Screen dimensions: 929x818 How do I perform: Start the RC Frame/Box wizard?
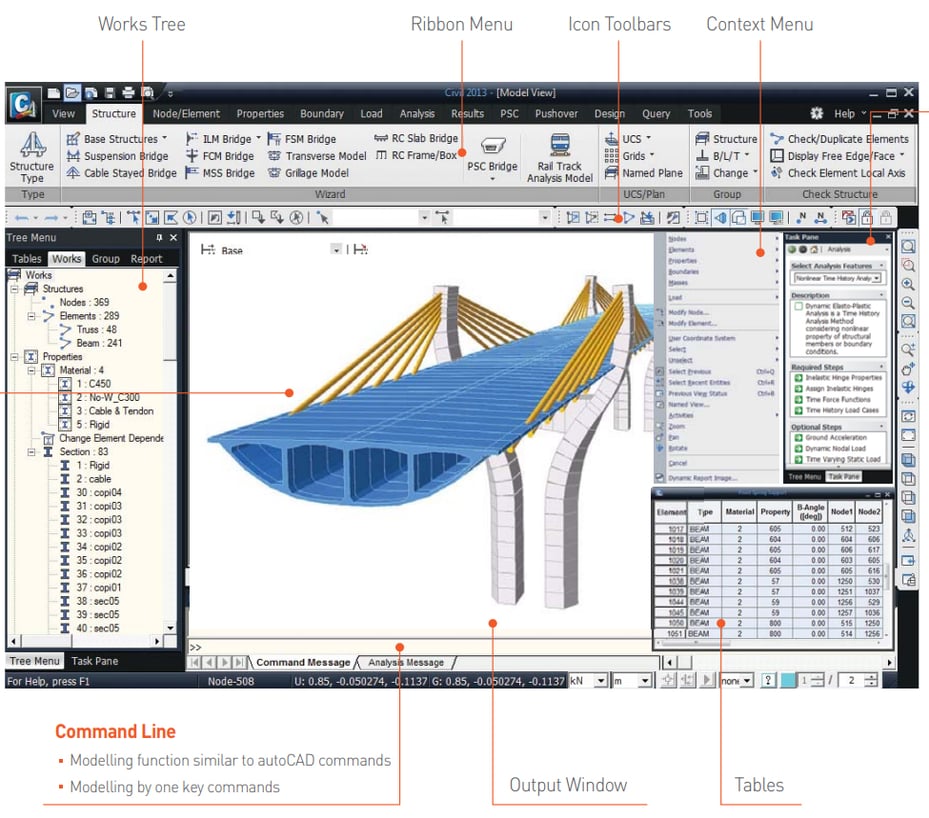417,155
